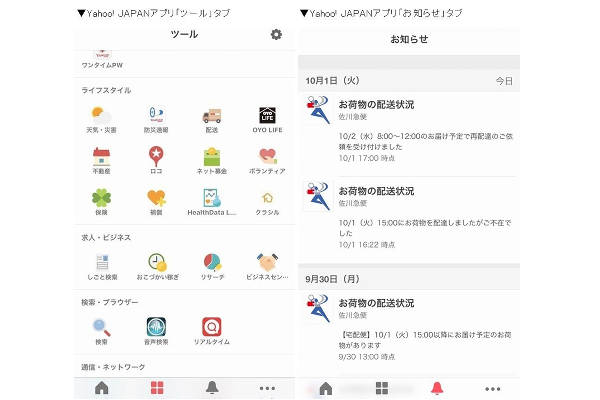Select red grid tools tab on ツール screen
Screen dimensions: 600x400
(x=157, y=388)
